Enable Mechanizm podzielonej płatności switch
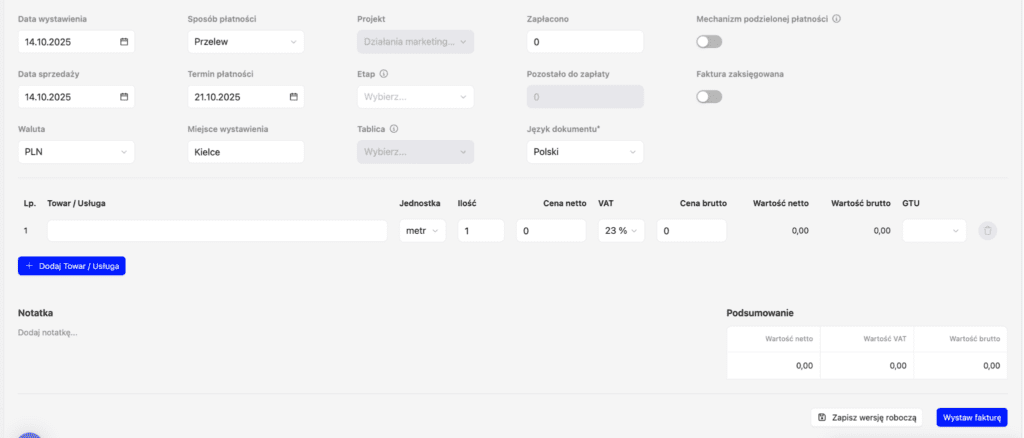 coord(709,42)
